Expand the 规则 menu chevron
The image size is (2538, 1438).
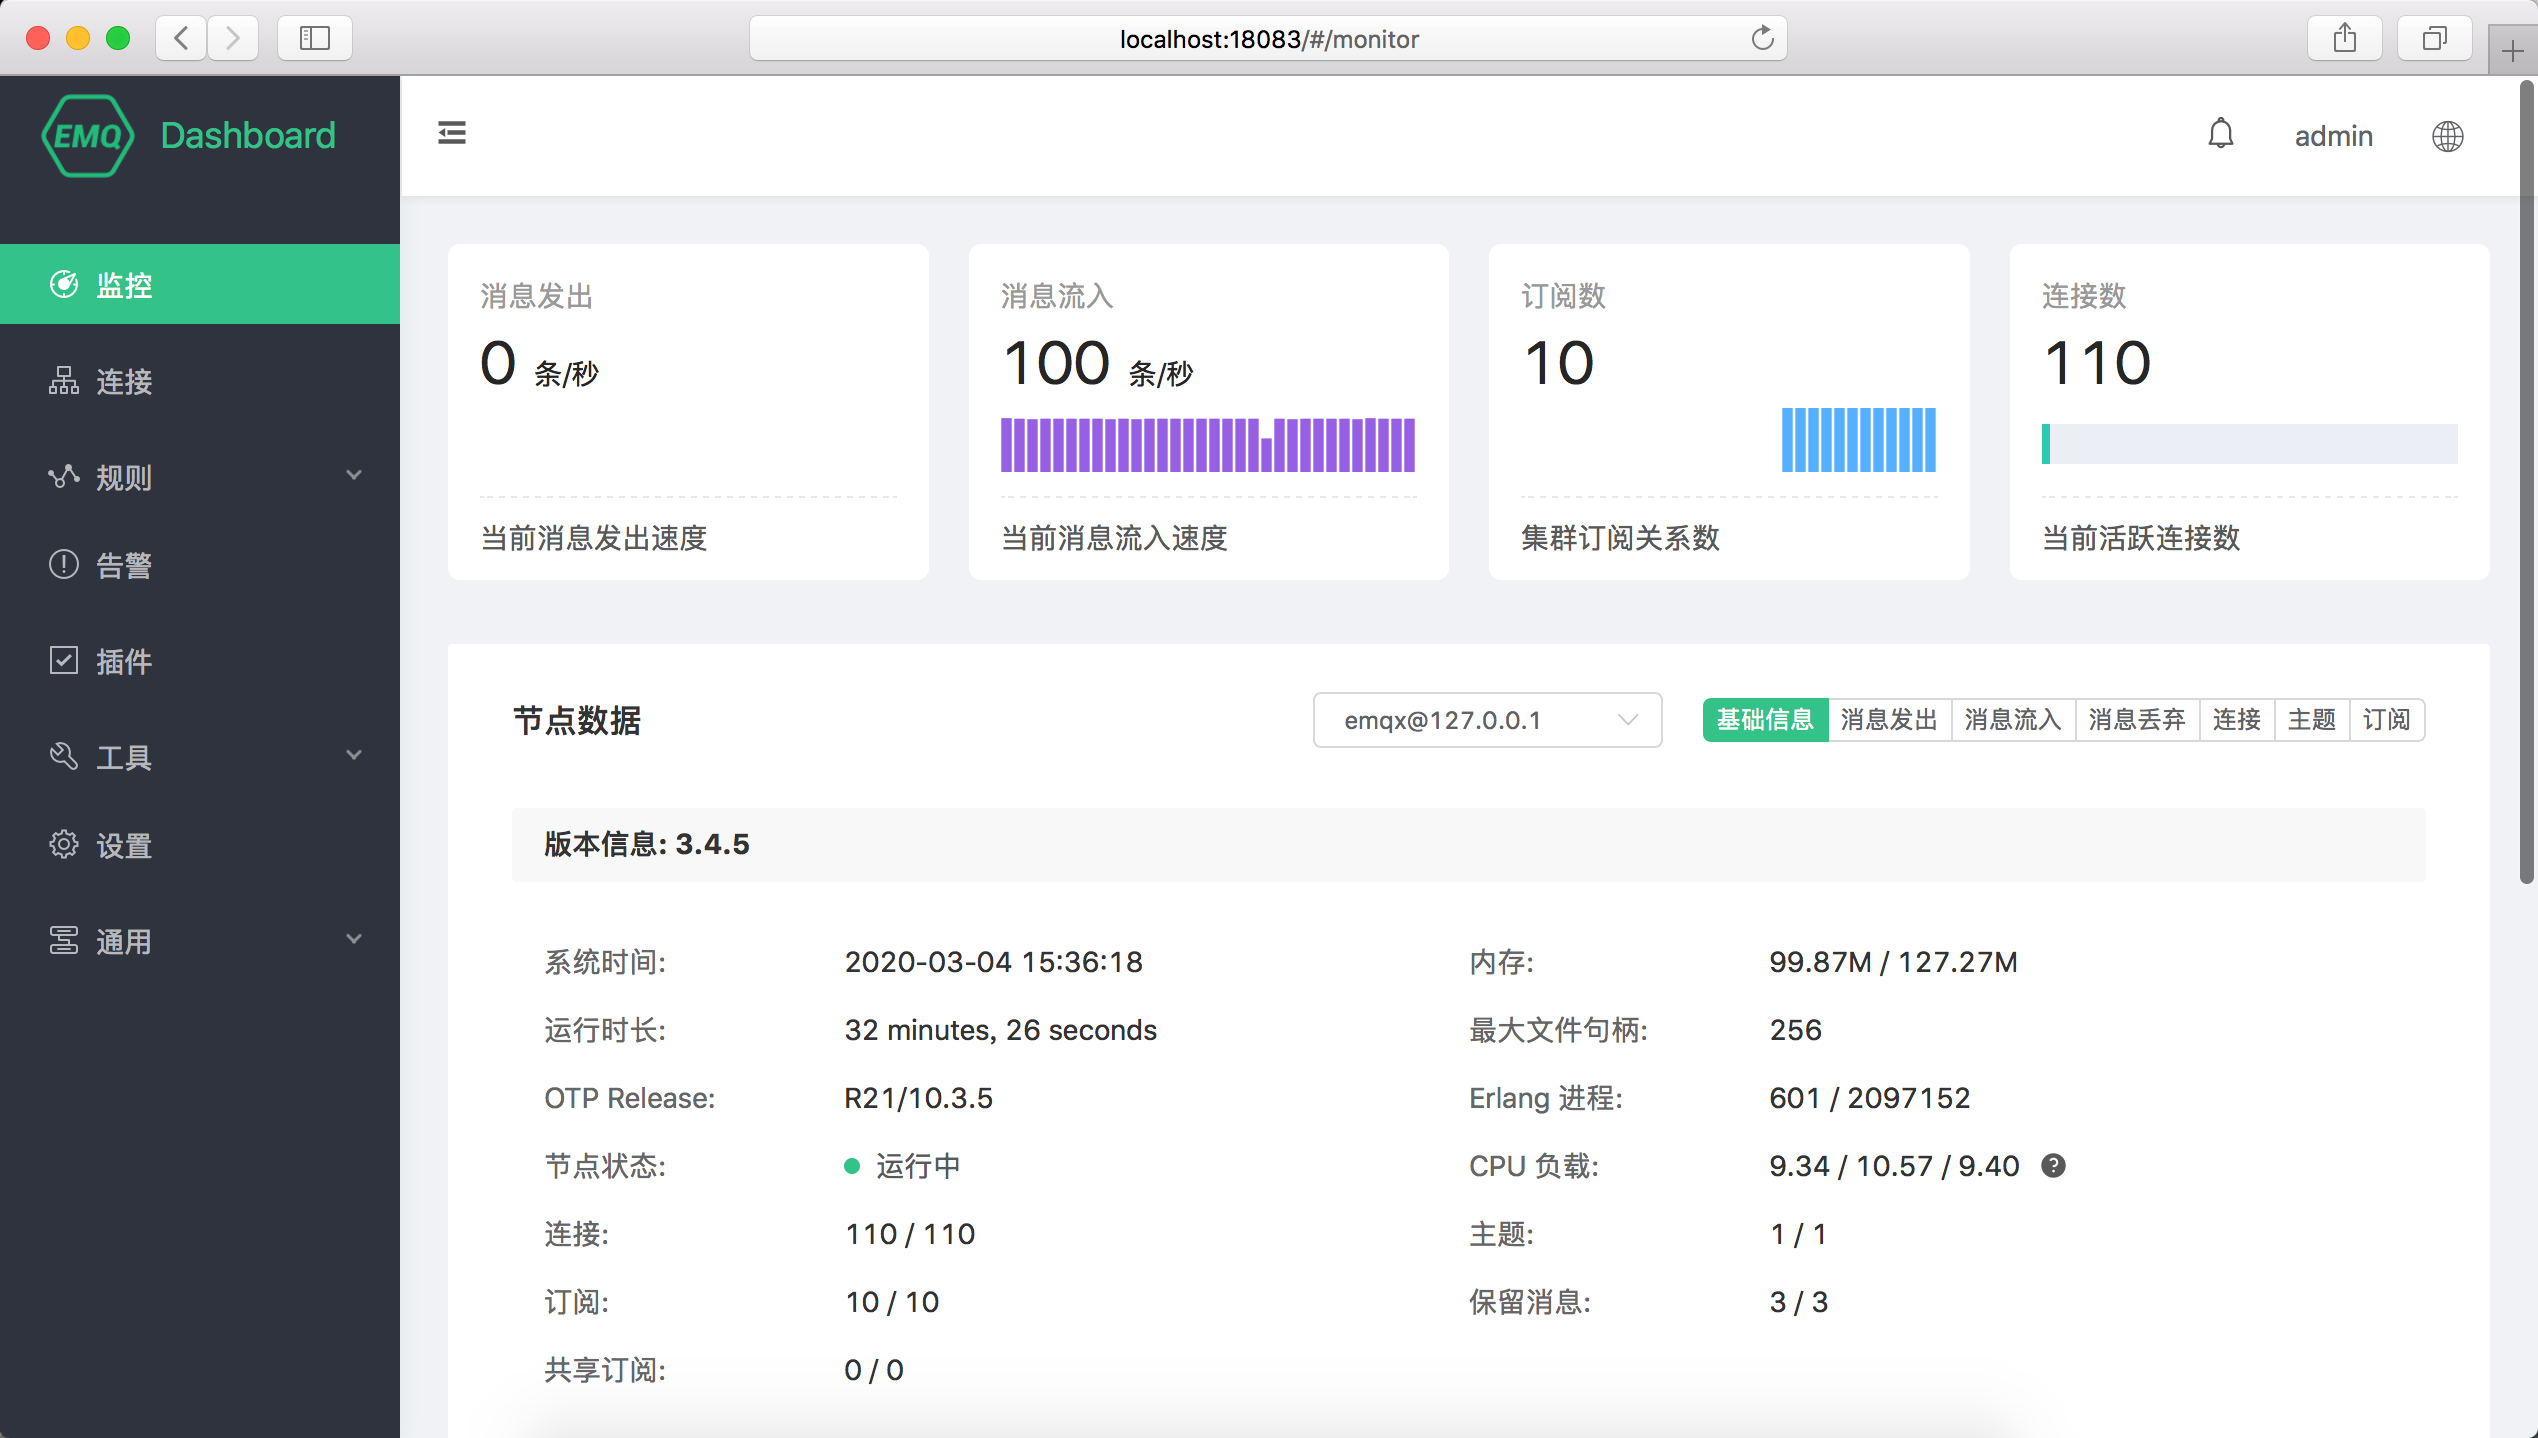[x=354, y=475]
